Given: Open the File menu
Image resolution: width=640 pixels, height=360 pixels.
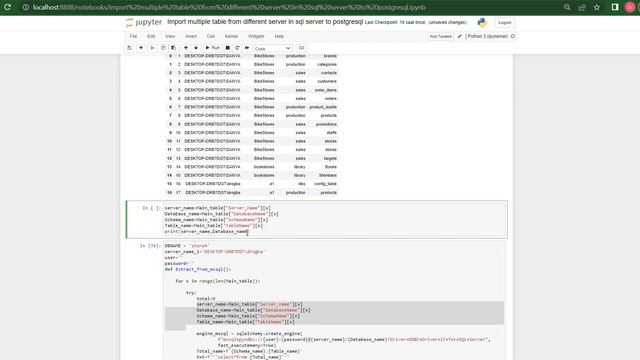Looking at the screenshot, I should click(x=133, y=36).
